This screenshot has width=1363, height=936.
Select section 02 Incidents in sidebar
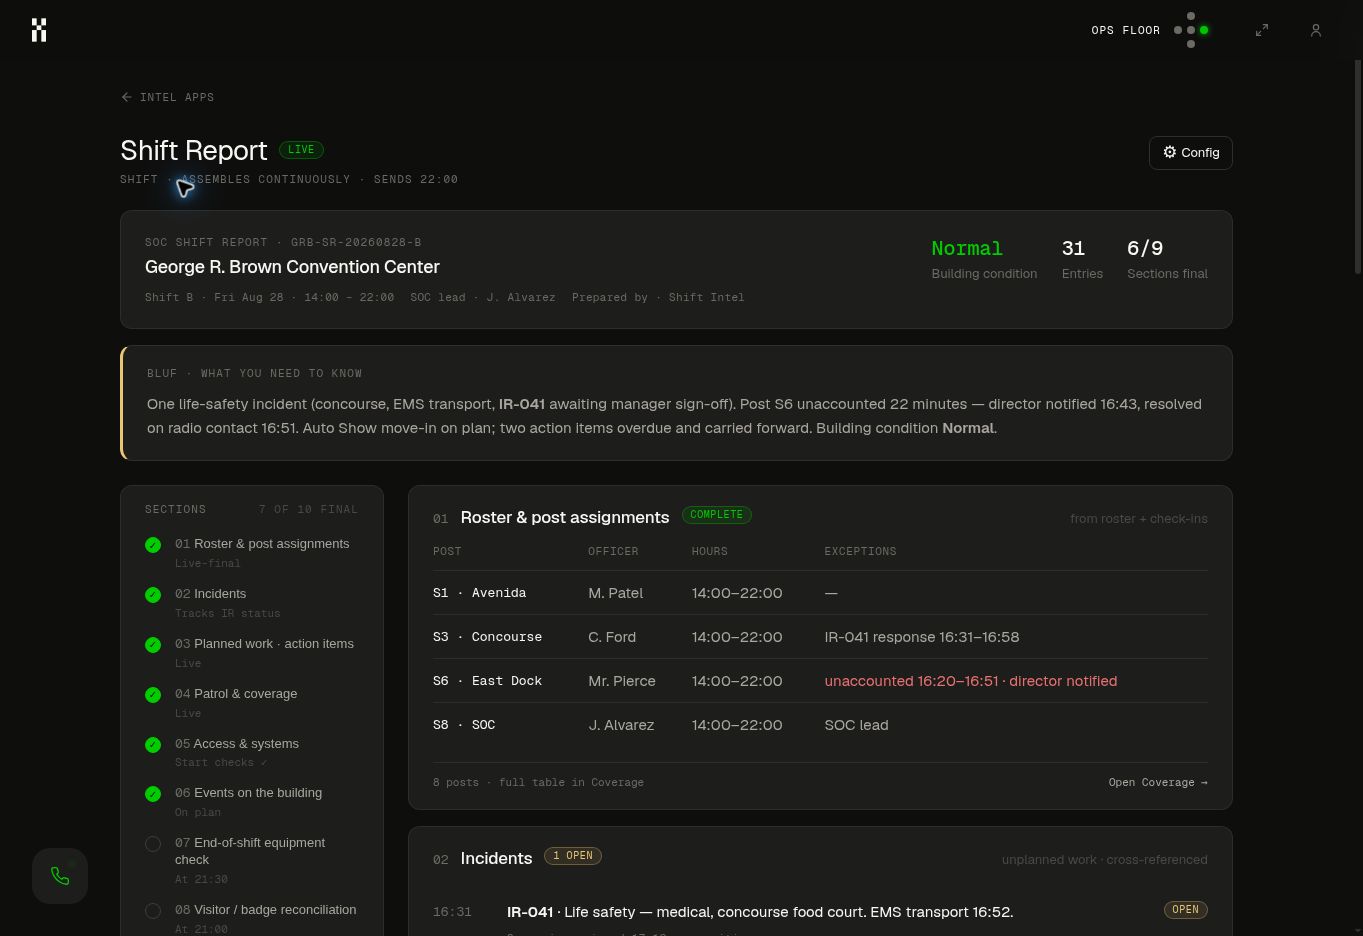pos(252,602)
